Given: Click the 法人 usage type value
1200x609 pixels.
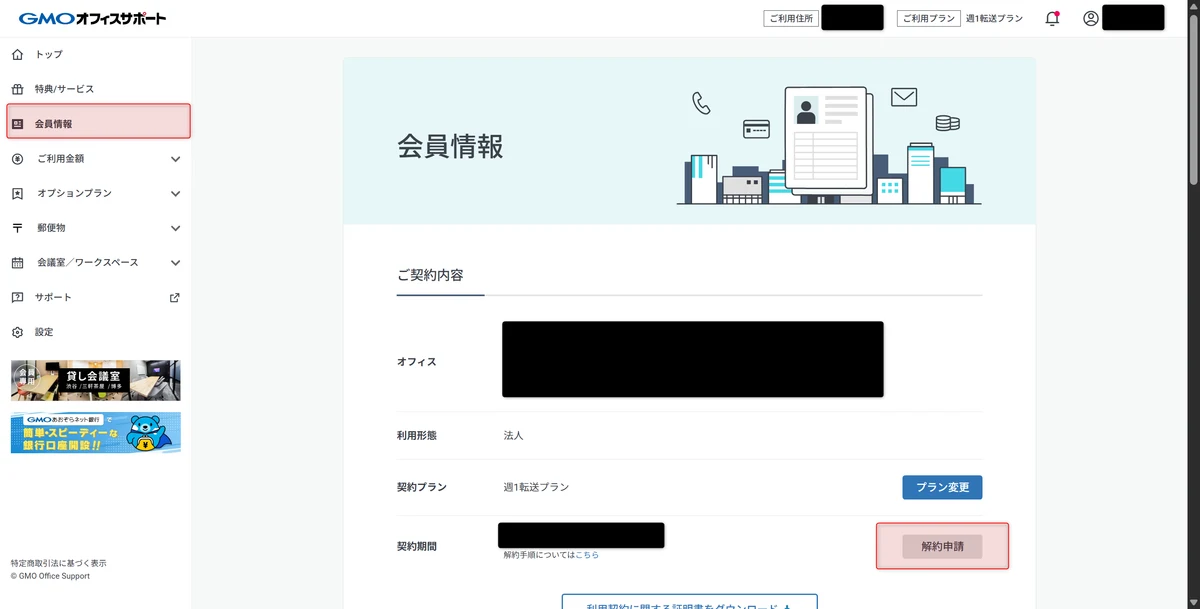Looking at the screenshot, I should [513, 436].
